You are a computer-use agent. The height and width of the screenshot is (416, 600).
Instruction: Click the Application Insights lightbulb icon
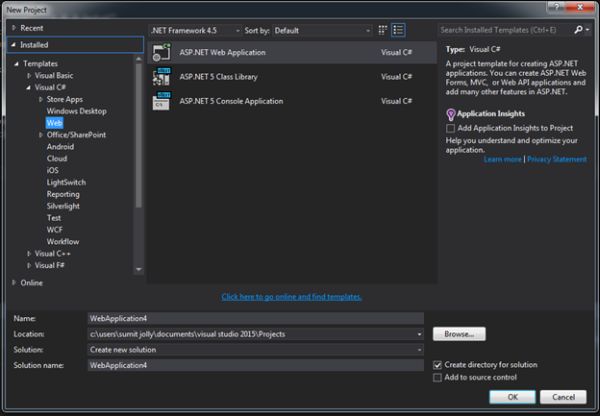[451, 114]
